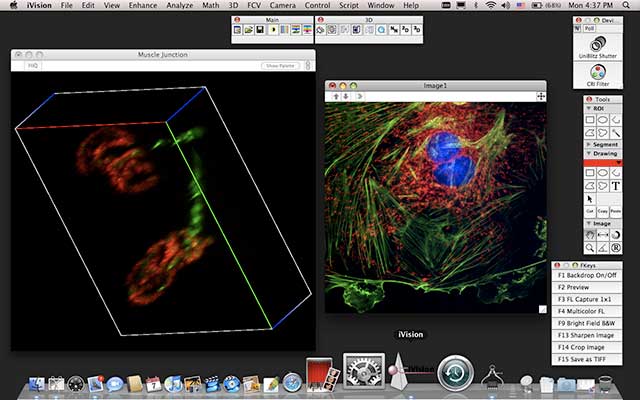Click the UniBlitz Shutter device icon

(598, 44)
